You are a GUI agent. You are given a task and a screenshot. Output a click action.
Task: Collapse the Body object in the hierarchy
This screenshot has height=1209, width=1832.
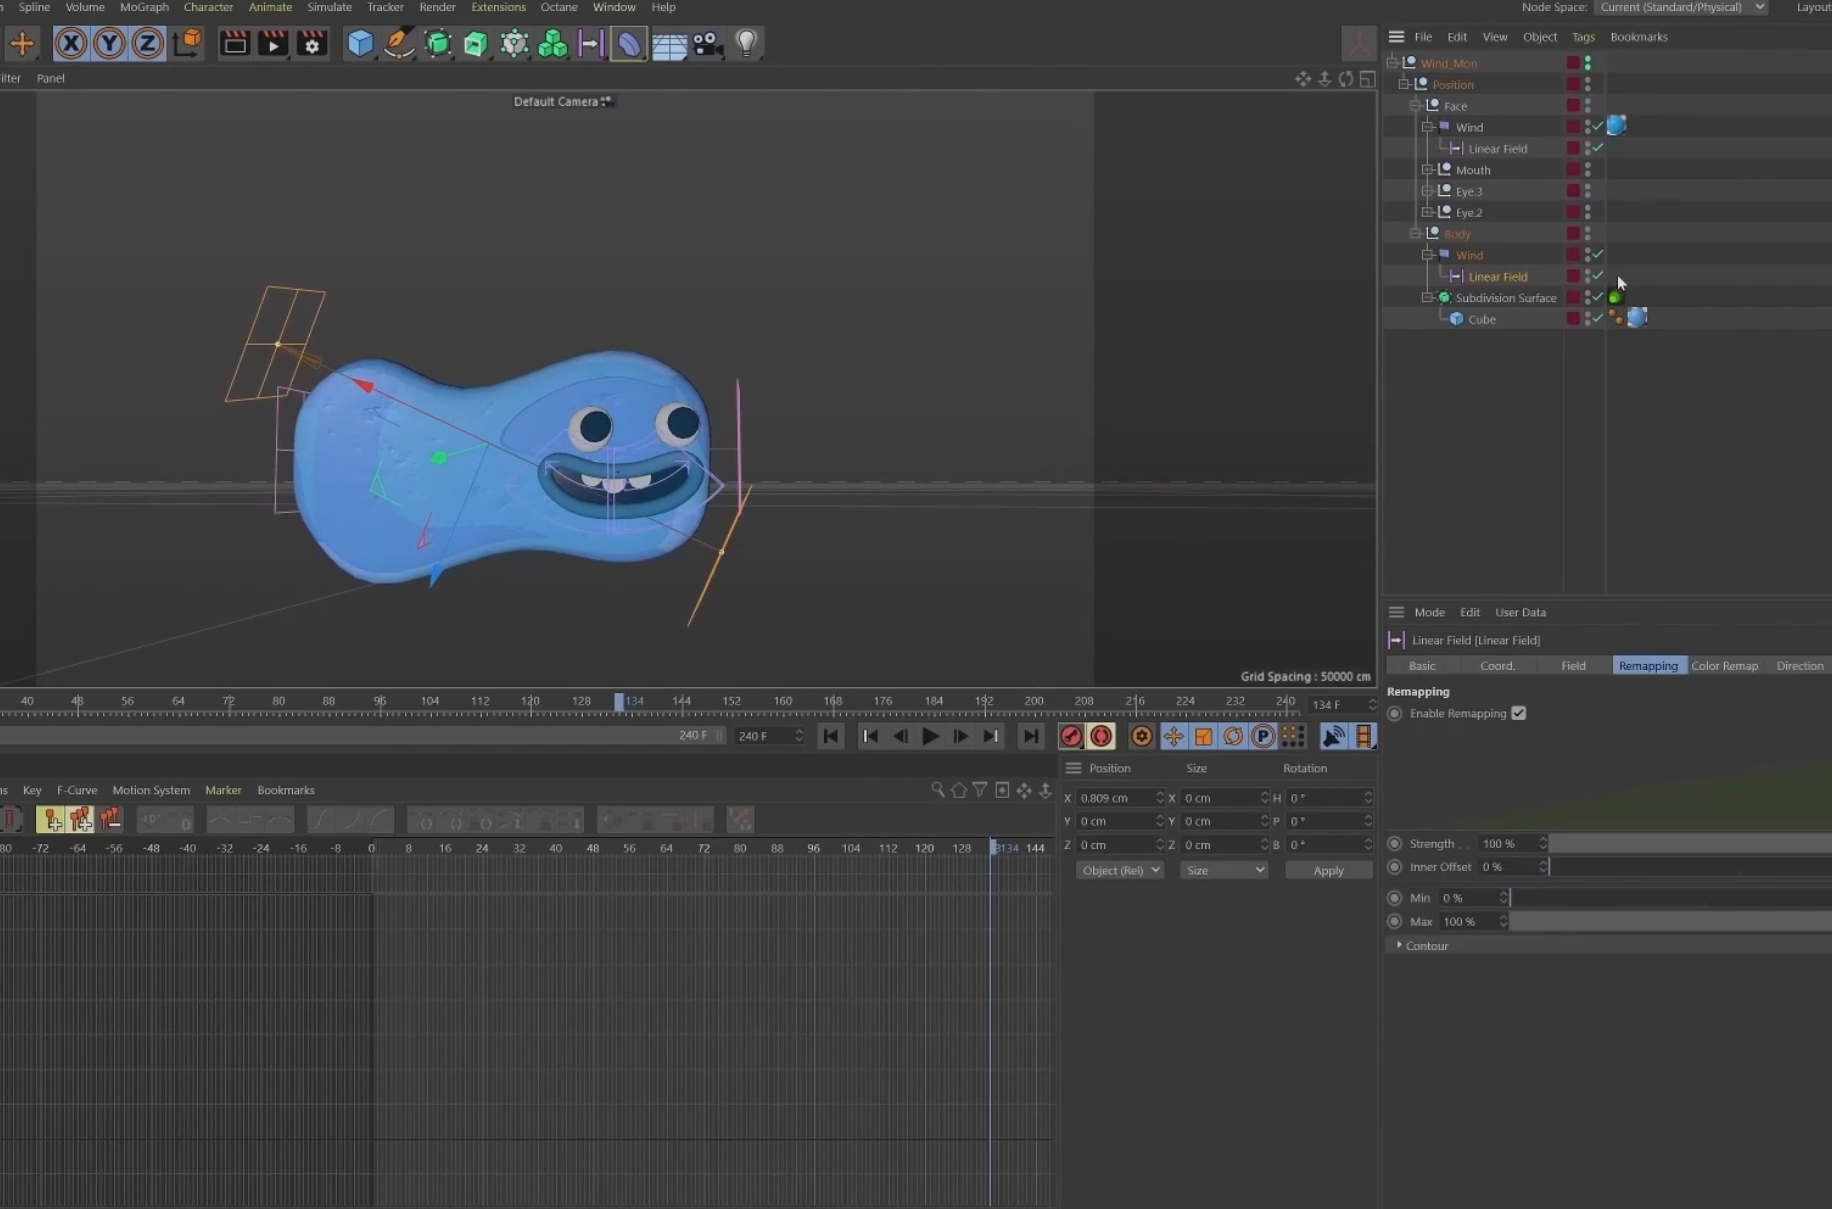pos(1415,233)
